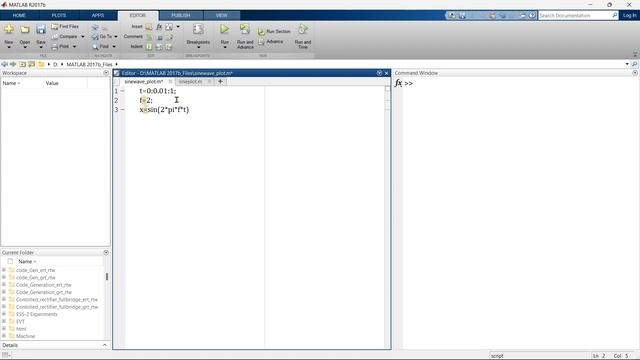
Task: Click the search magnifier in Search Documentation
Action: [x=614, y=16]
